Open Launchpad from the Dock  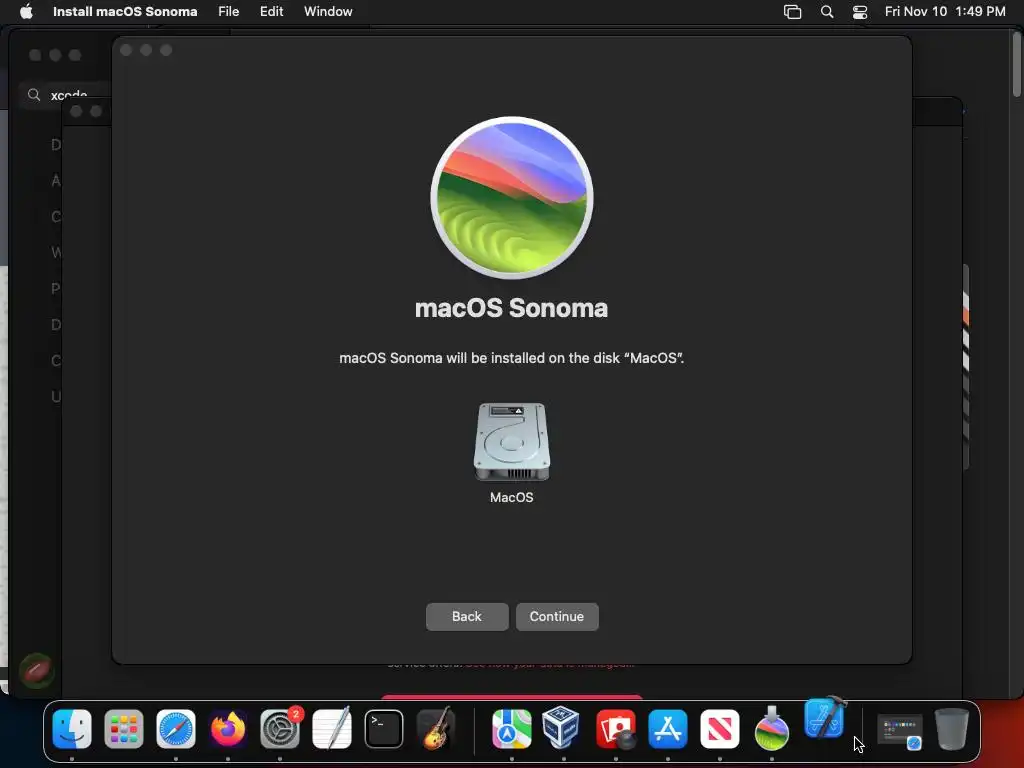pos(123,729)
